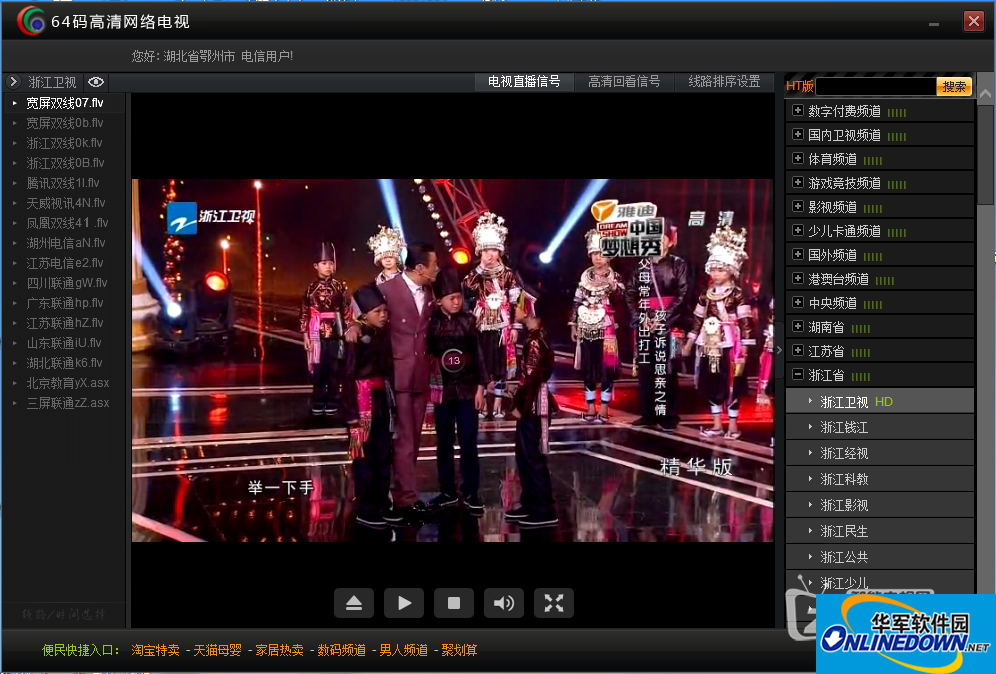Click the Play button in playback controls
The height and width of the screenshot is (674, 996).
(403, 603)
